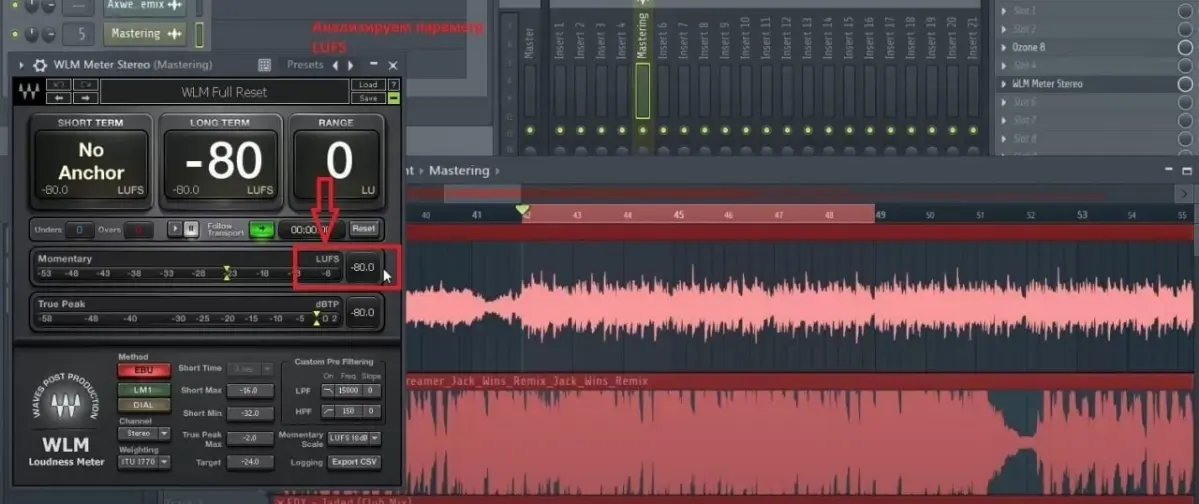The image size is (1199, 504).
Task: Expand the WLM Meter Stereo slot menu arrow
Action: pyautogui.click(x=1005, y=84)
